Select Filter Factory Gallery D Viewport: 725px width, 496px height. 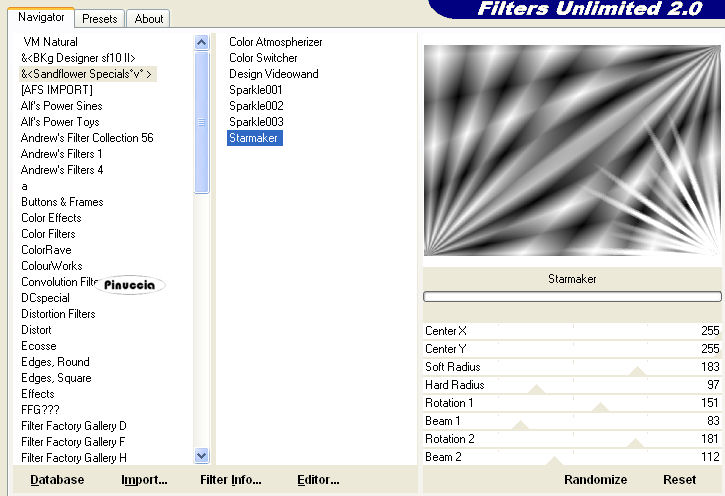pos(74,426)
